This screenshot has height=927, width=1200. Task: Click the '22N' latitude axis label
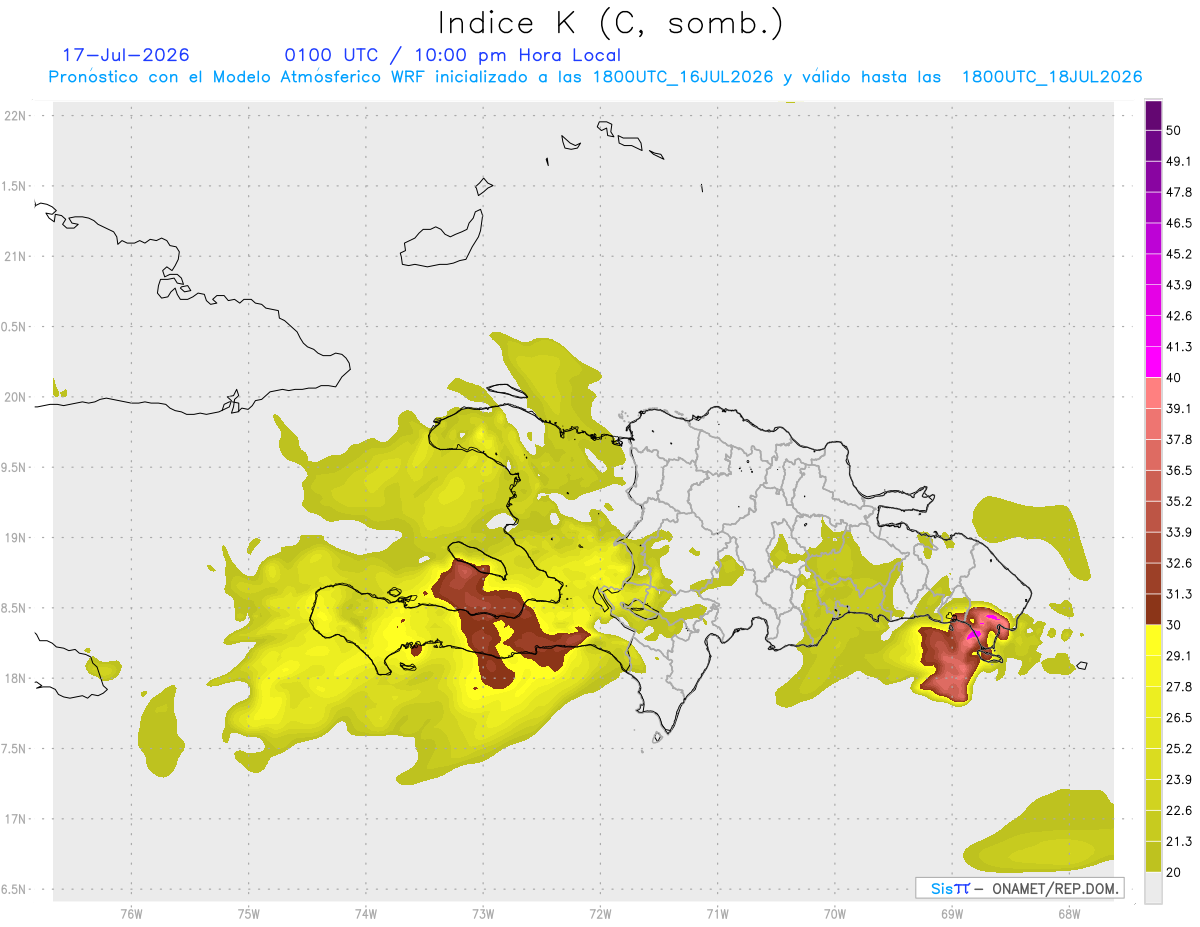click(16, 115)
